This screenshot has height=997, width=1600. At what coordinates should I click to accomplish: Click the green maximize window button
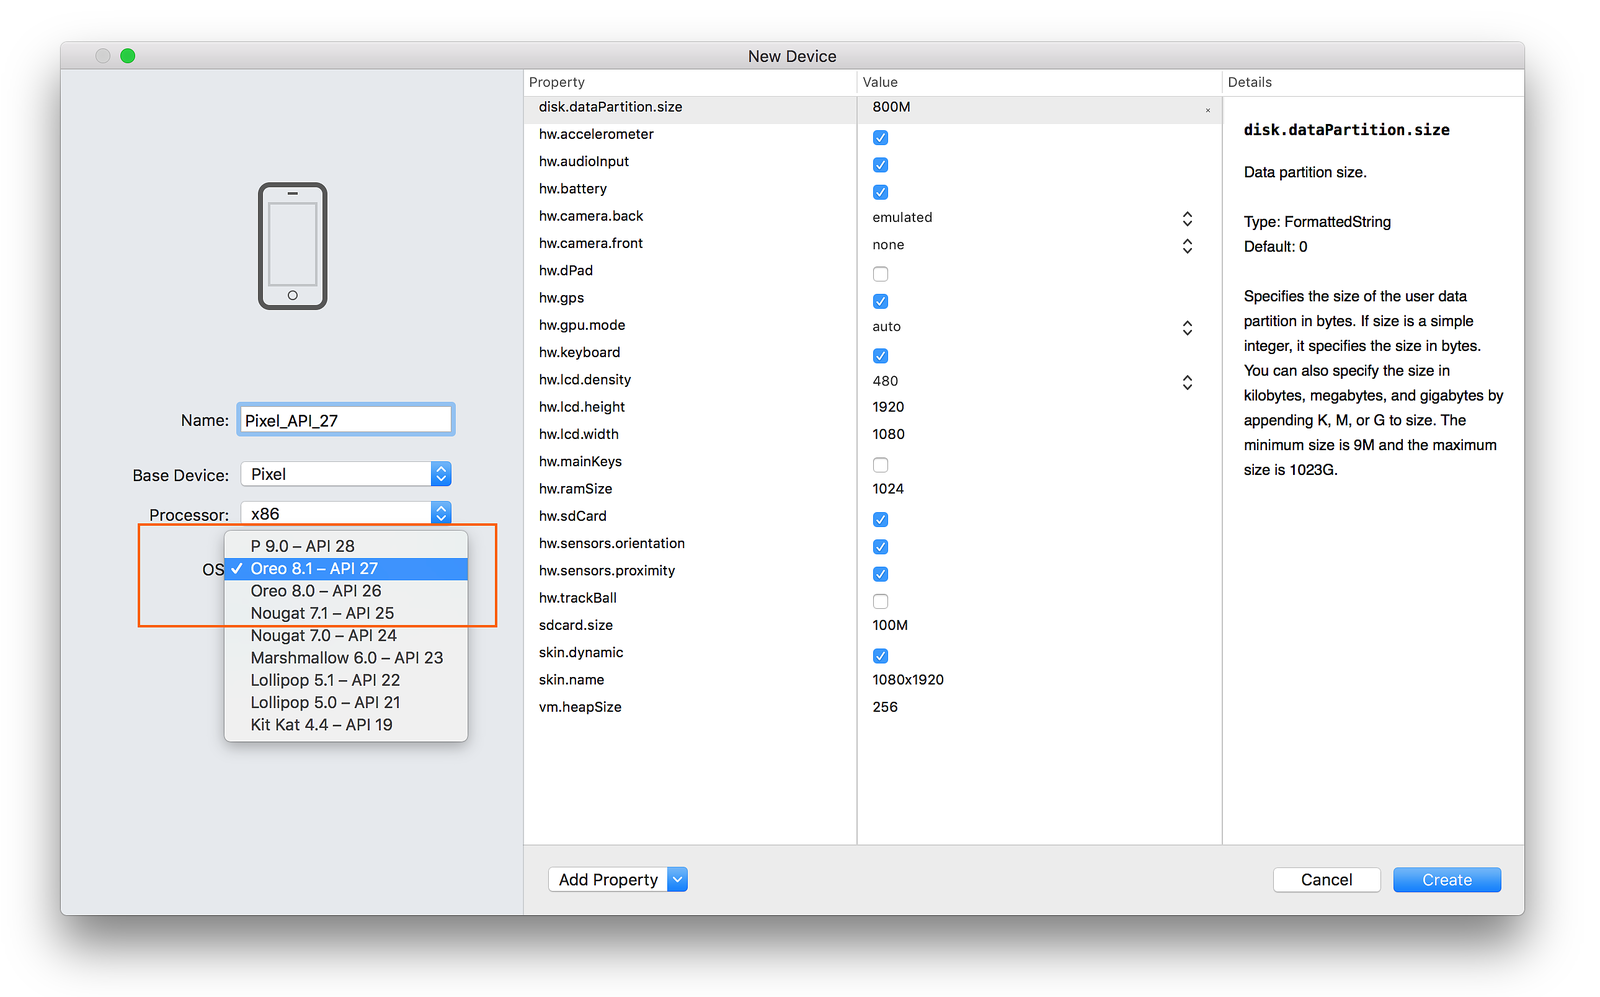click(x=128, y=56)
